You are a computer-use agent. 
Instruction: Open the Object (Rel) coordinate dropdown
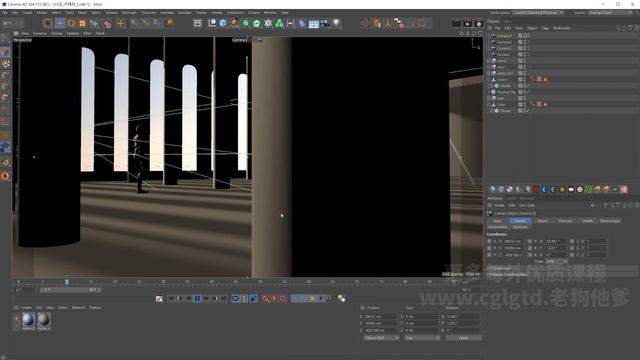pos(381,338)
